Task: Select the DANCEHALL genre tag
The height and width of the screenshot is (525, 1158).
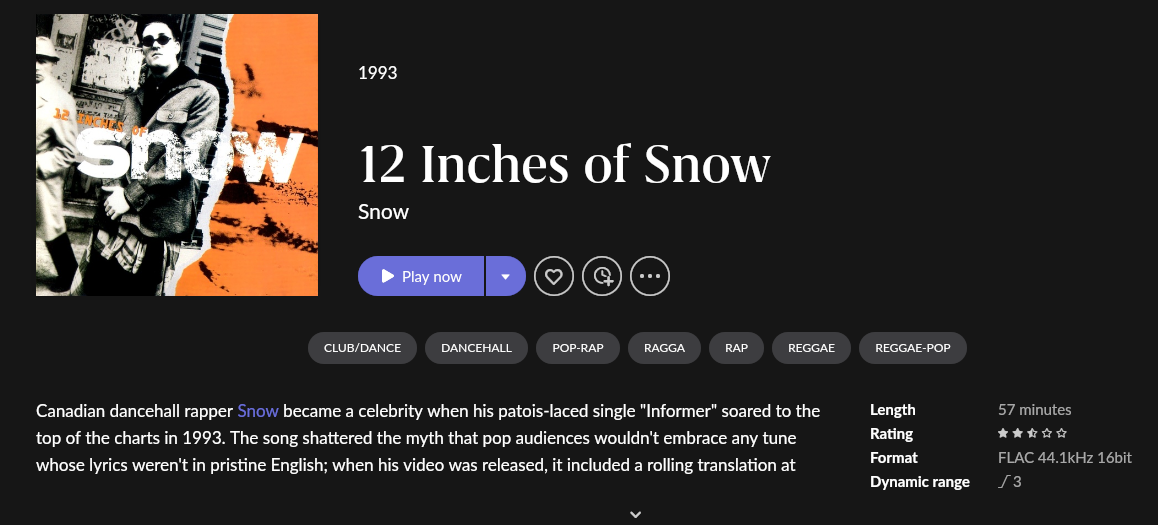Action: pyautogui.click(x=476, y=348)
